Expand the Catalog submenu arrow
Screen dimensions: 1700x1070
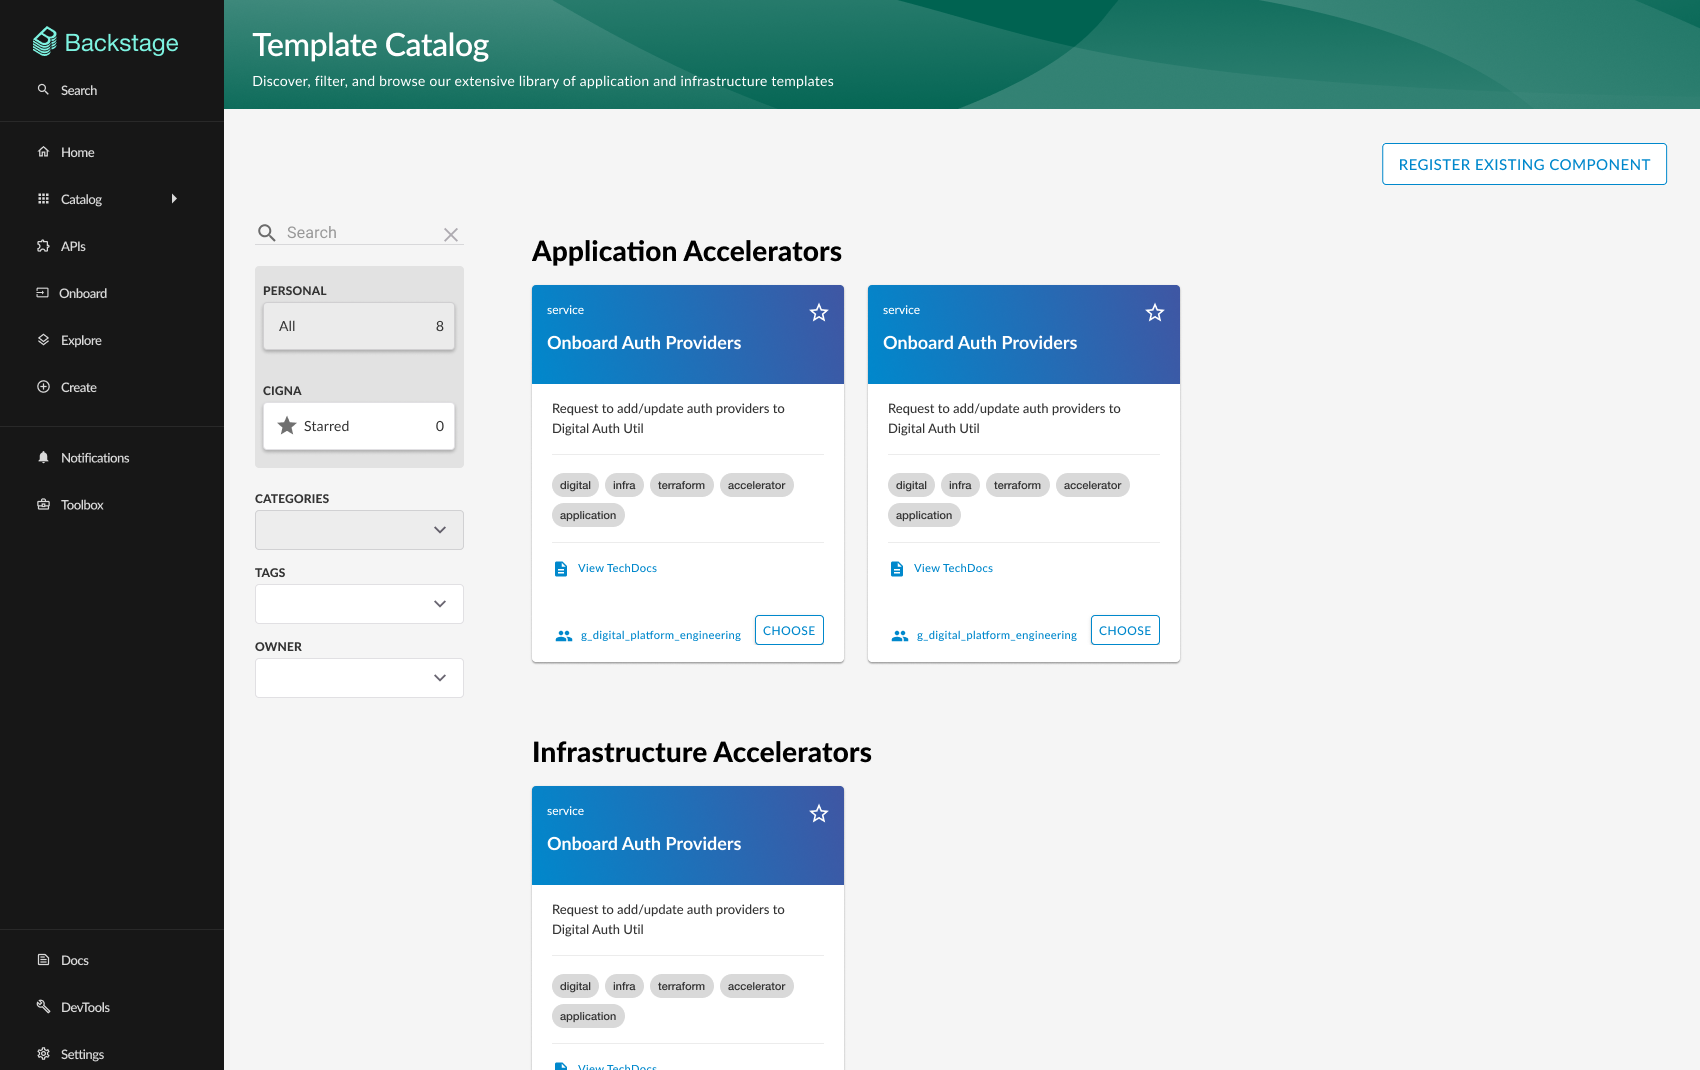pos(174,199)
